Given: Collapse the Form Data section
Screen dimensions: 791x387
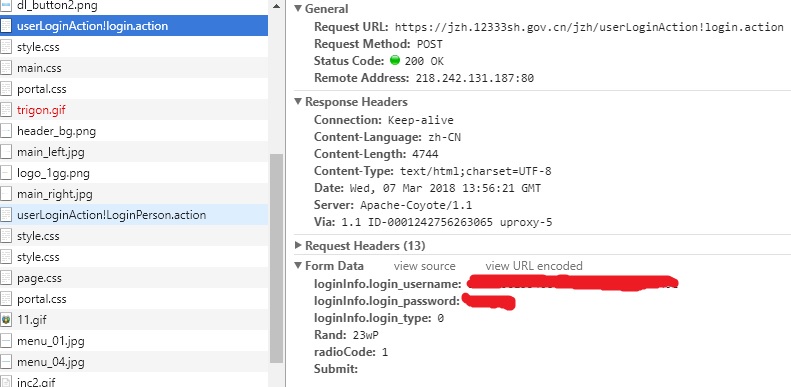Looking at the screenshot, I should (x=298, y=265).
